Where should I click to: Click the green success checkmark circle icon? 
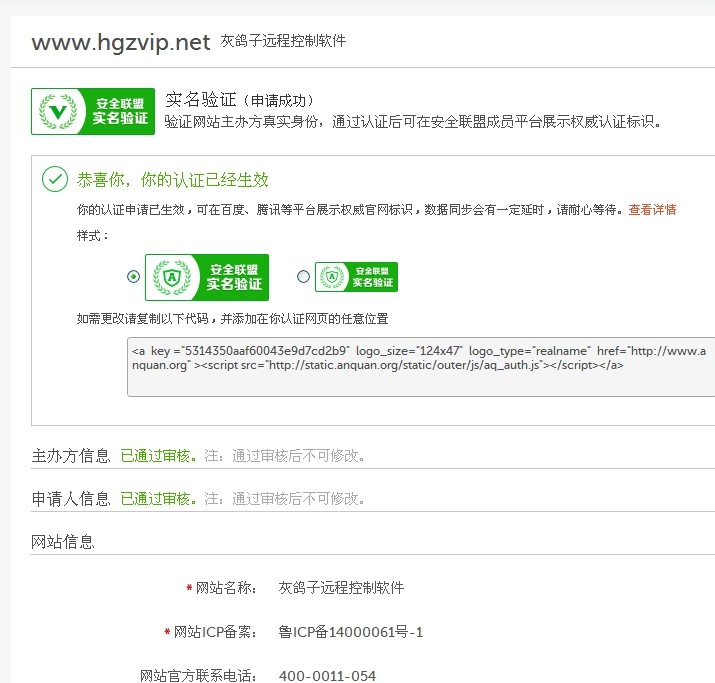click(x=55, y=179)
